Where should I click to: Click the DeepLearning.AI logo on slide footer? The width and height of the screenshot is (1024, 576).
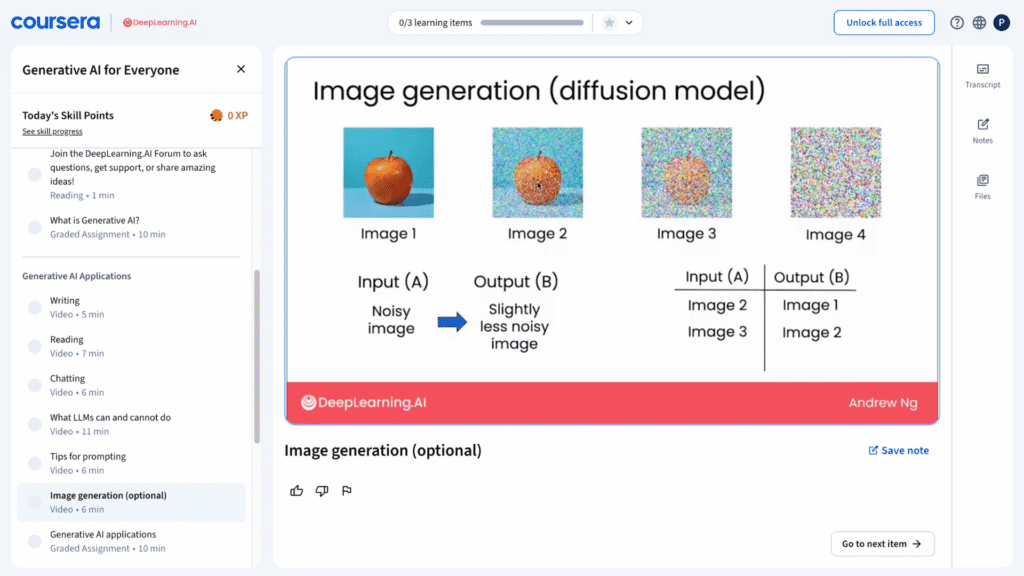point(364,402)
